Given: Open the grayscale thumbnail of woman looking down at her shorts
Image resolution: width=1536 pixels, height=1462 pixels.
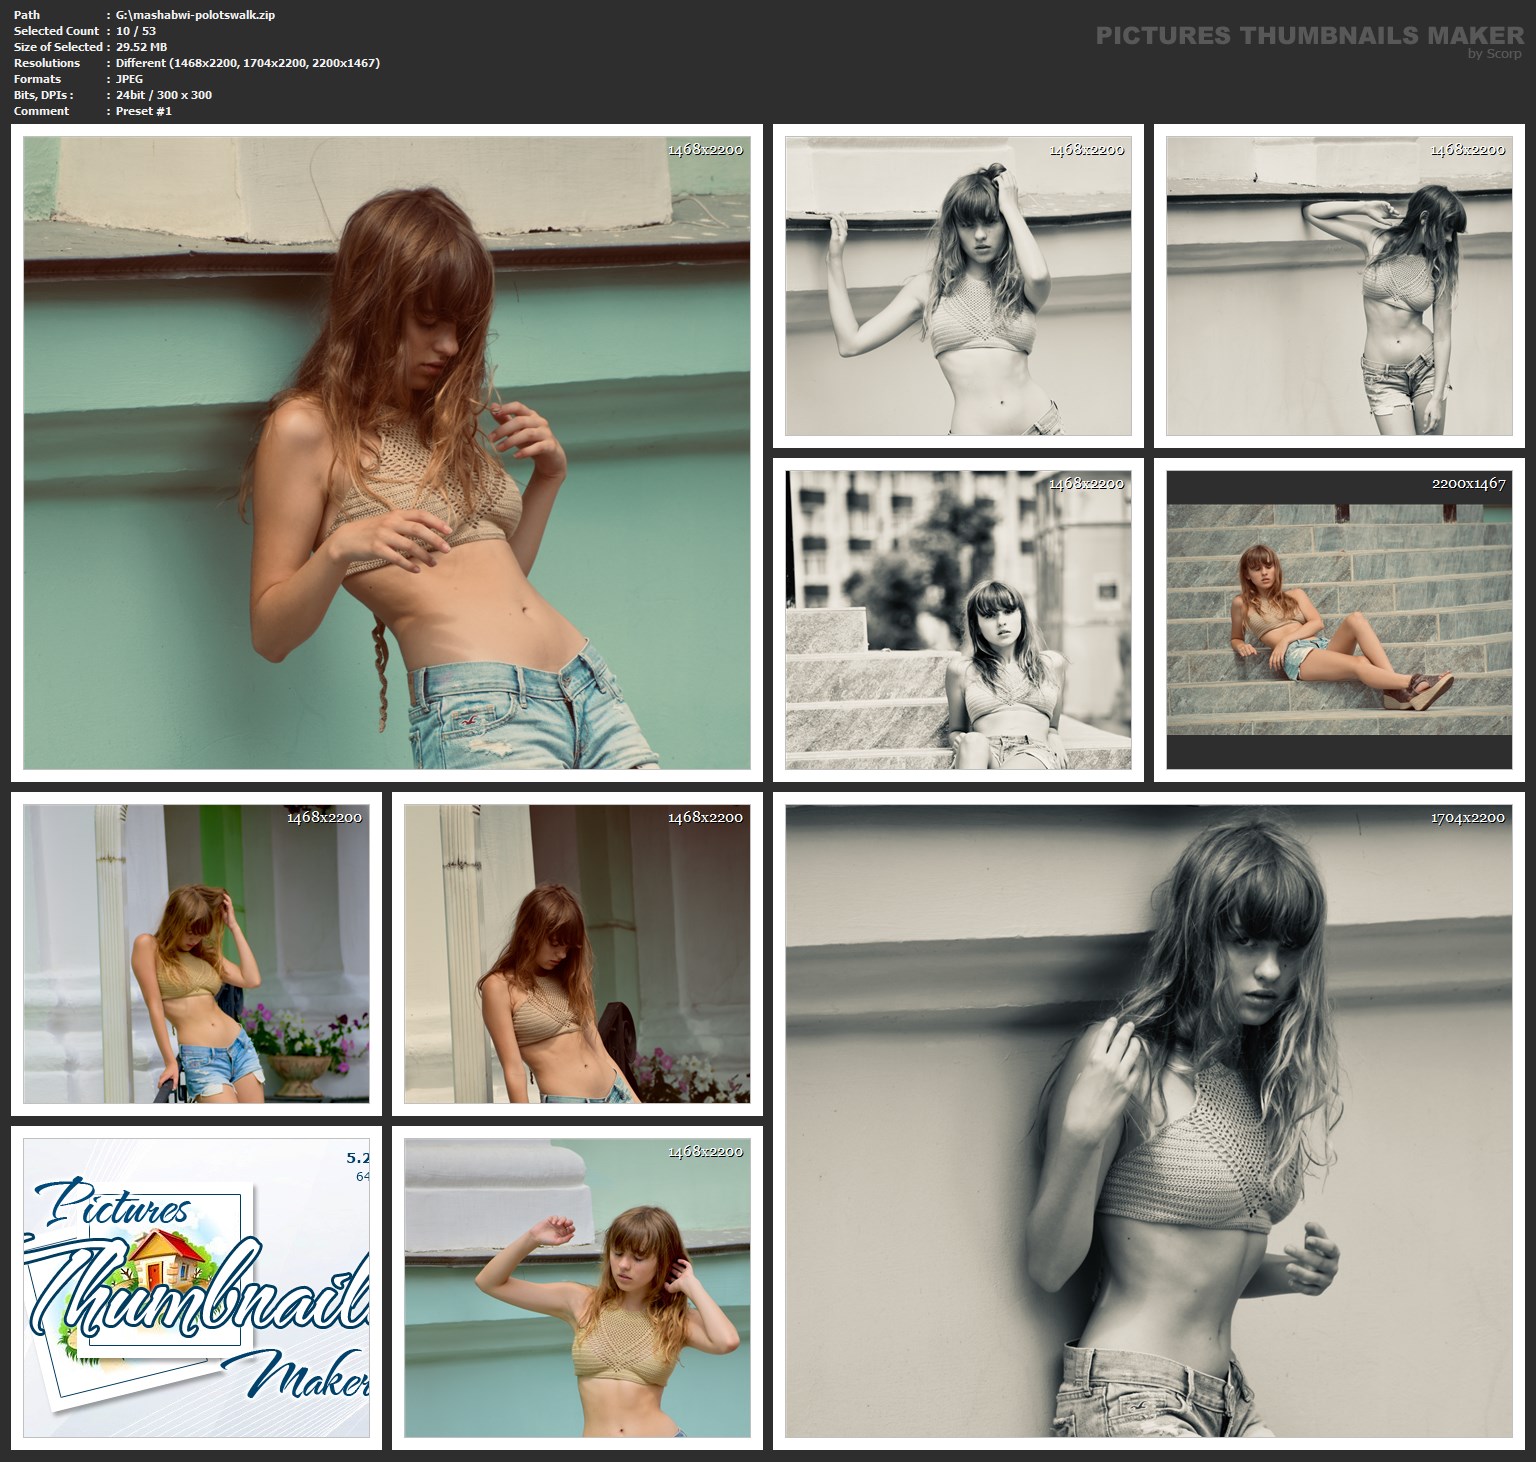Looking at the screenshot, I should (1339, 286).
